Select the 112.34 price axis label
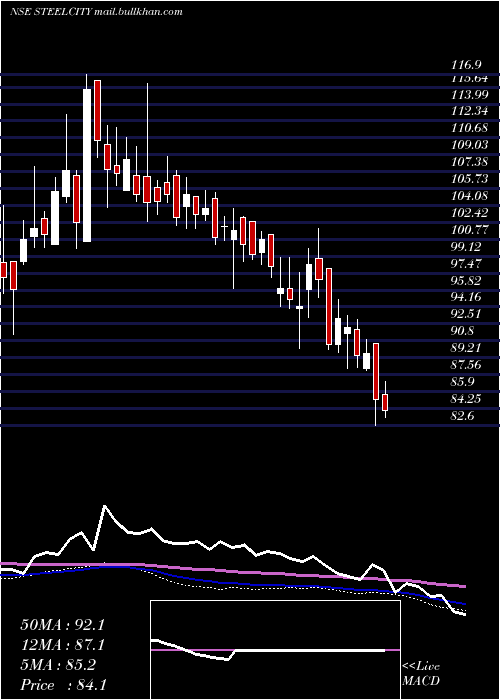Screen dimensions: 500x700 point(469,111)
